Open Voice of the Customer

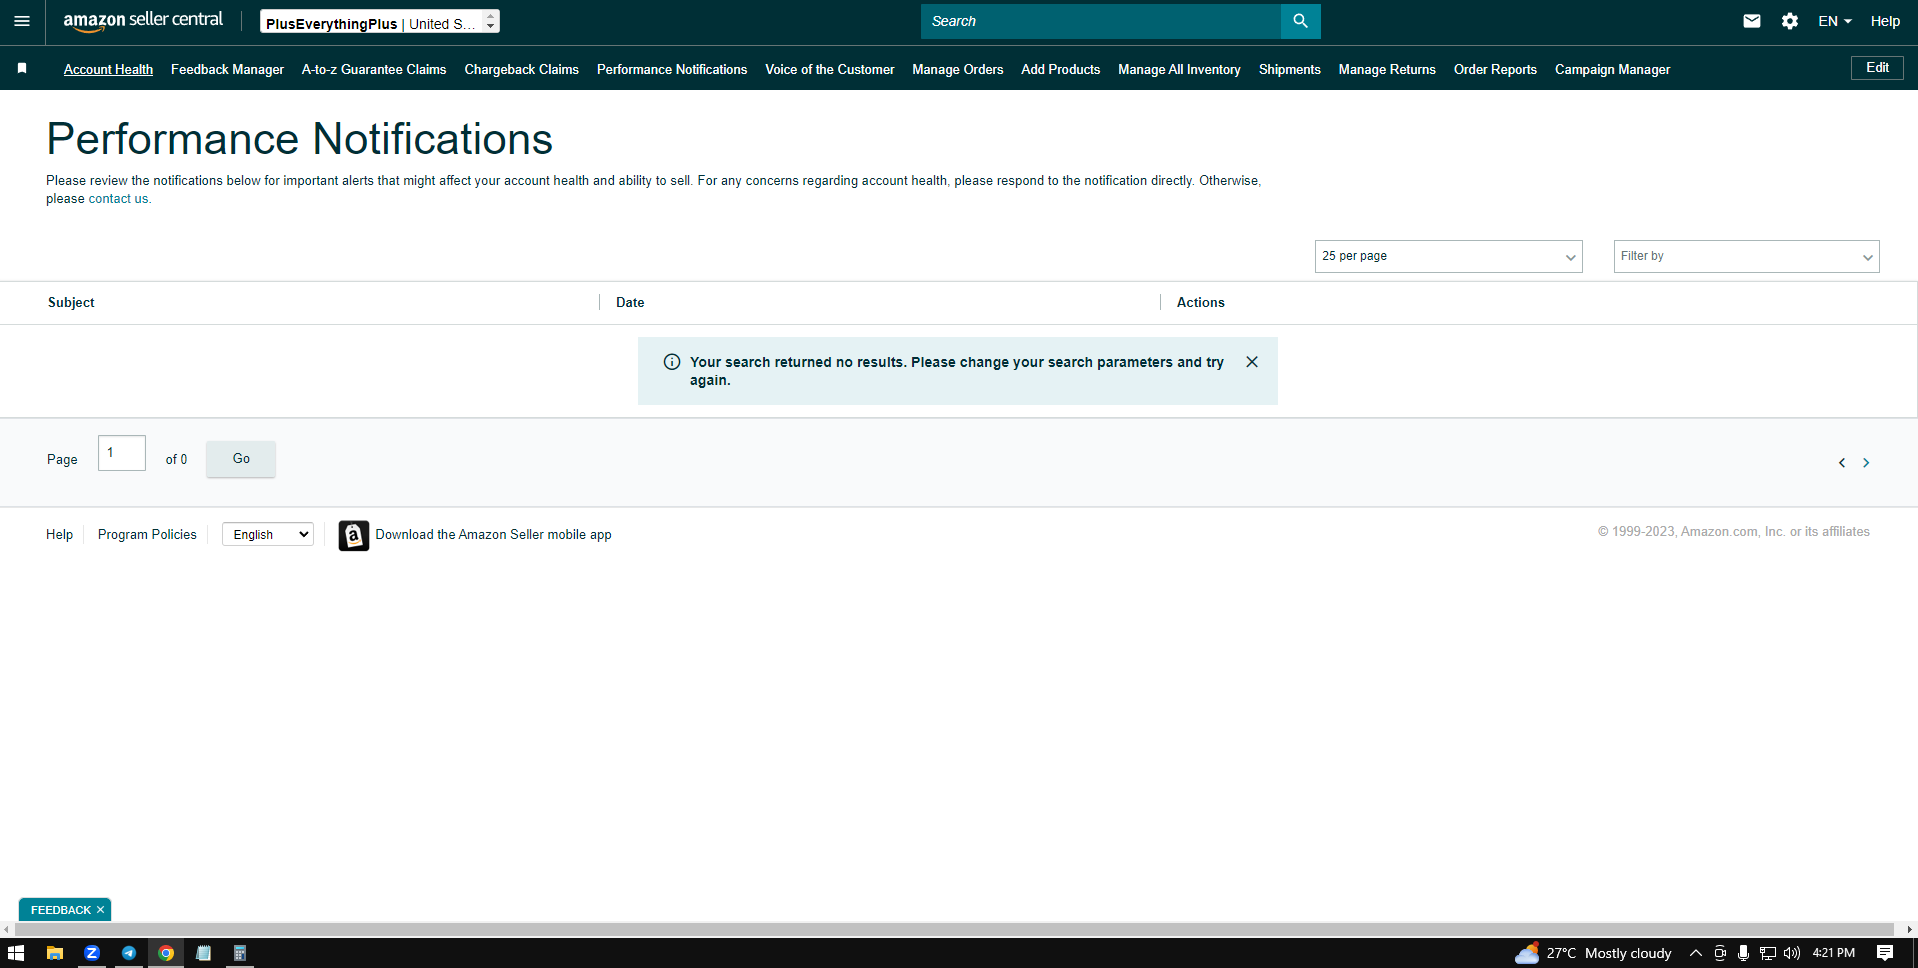830,69
